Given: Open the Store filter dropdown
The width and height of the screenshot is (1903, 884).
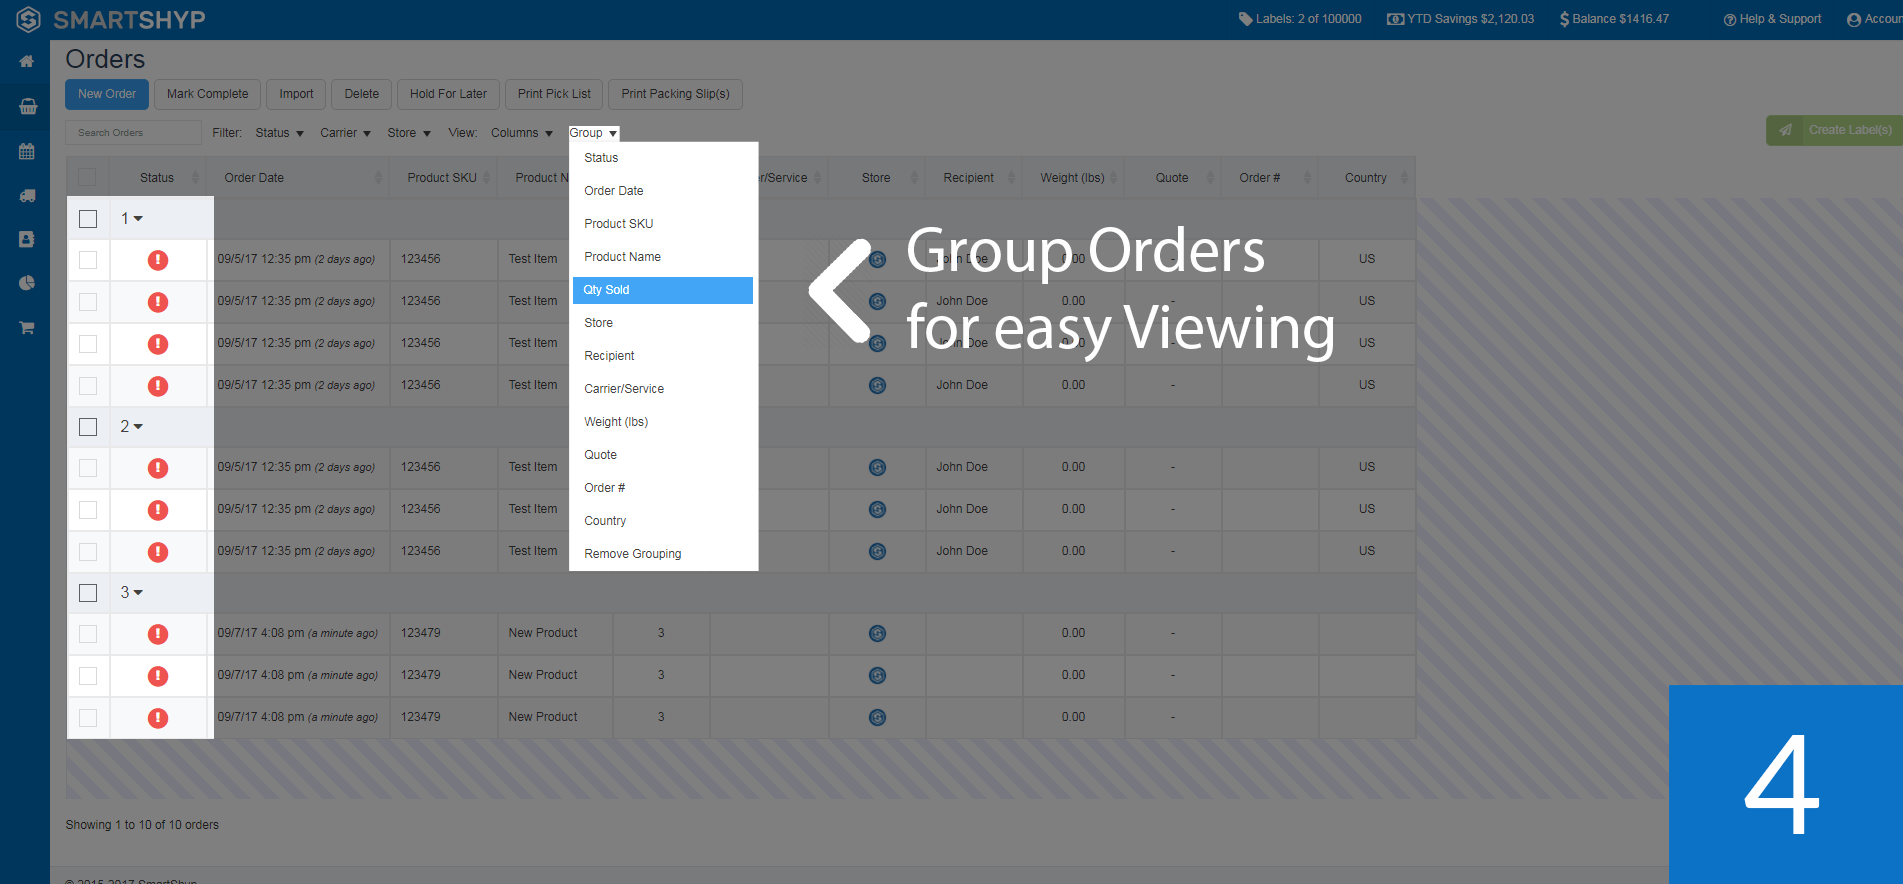Looking at the screenshot, I should click(409, 133).
